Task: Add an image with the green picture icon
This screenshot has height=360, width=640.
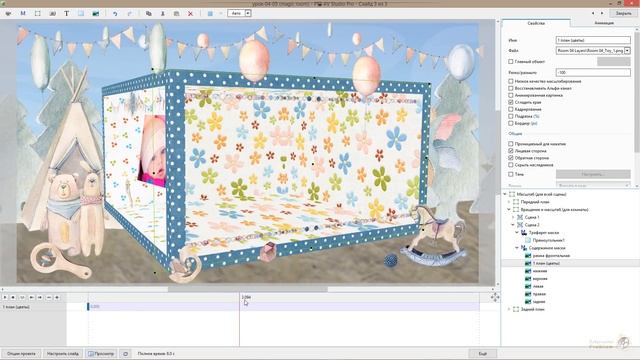Action: point(96,13)
